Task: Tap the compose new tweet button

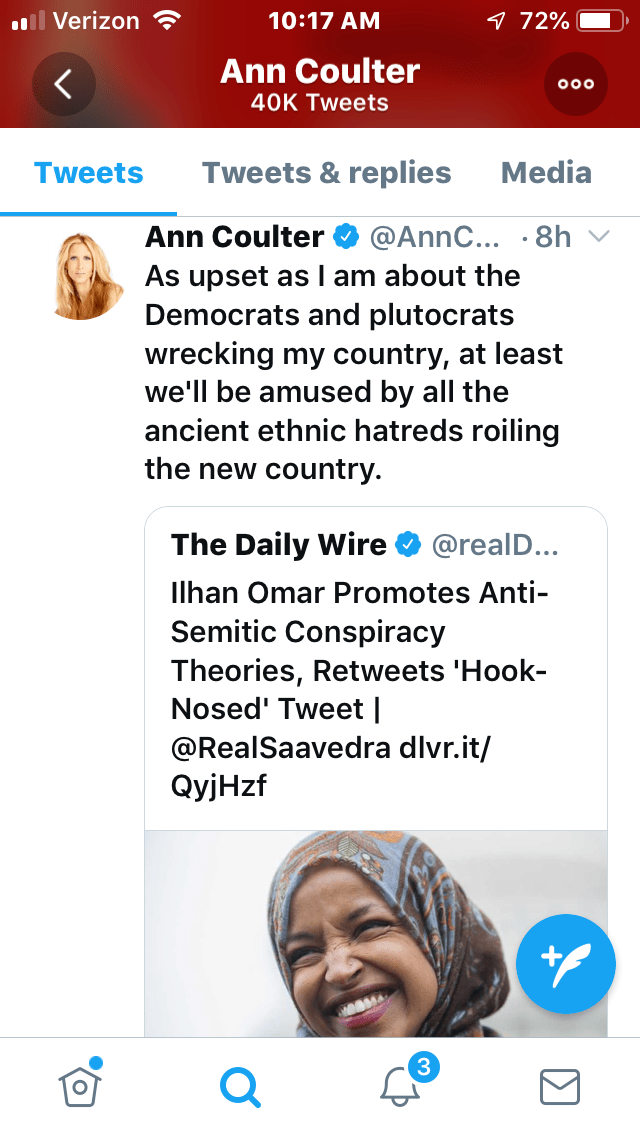Action: point(566,964)
